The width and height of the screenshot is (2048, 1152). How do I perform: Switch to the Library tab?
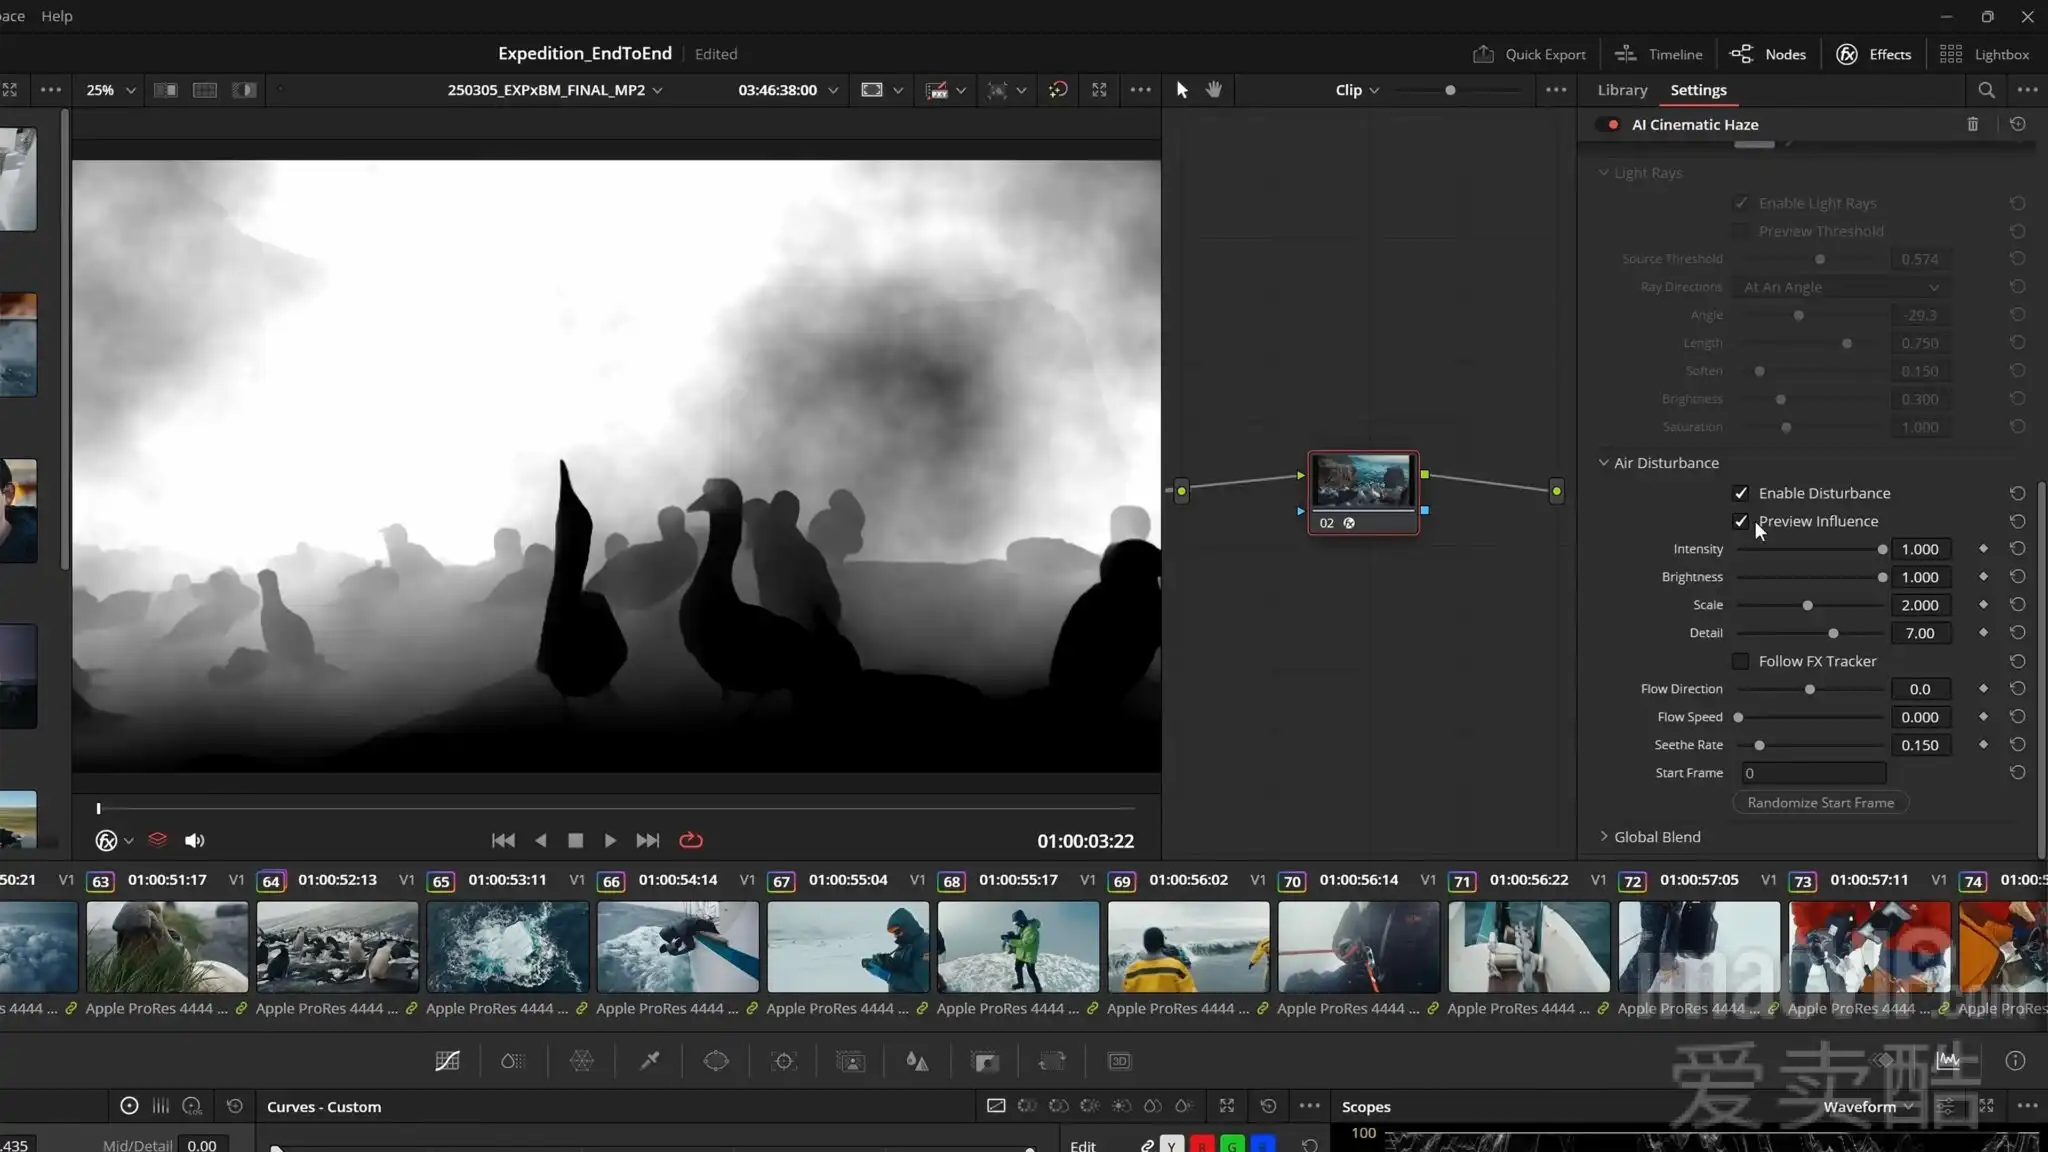click(x=1621, y=90)
